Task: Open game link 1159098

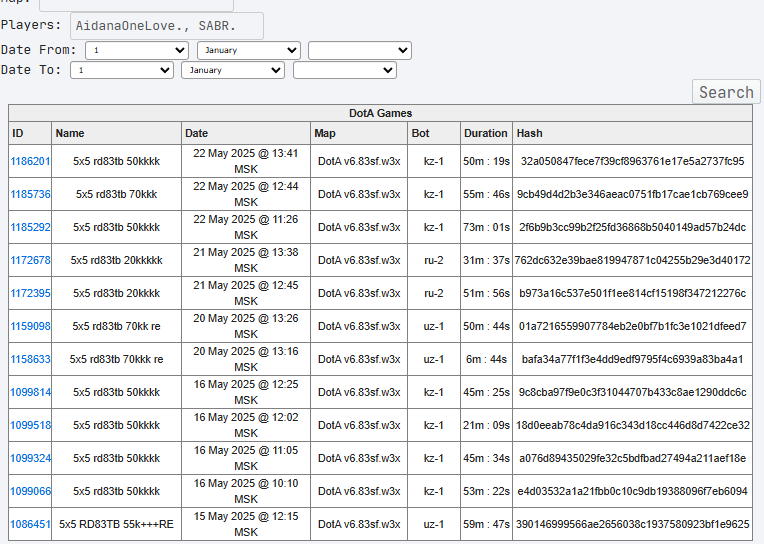Action: (30, 326)
